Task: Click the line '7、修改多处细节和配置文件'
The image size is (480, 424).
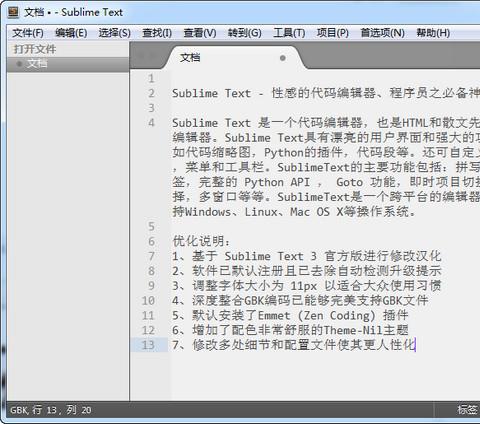Action: 294,345
